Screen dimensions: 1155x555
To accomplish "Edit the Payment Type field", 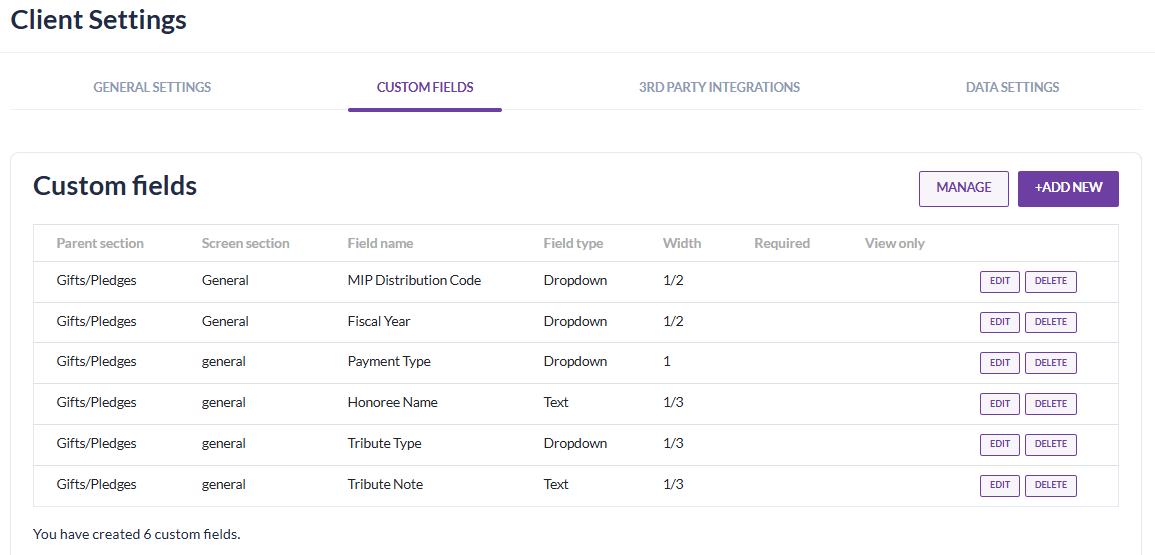I will 1000,362.
